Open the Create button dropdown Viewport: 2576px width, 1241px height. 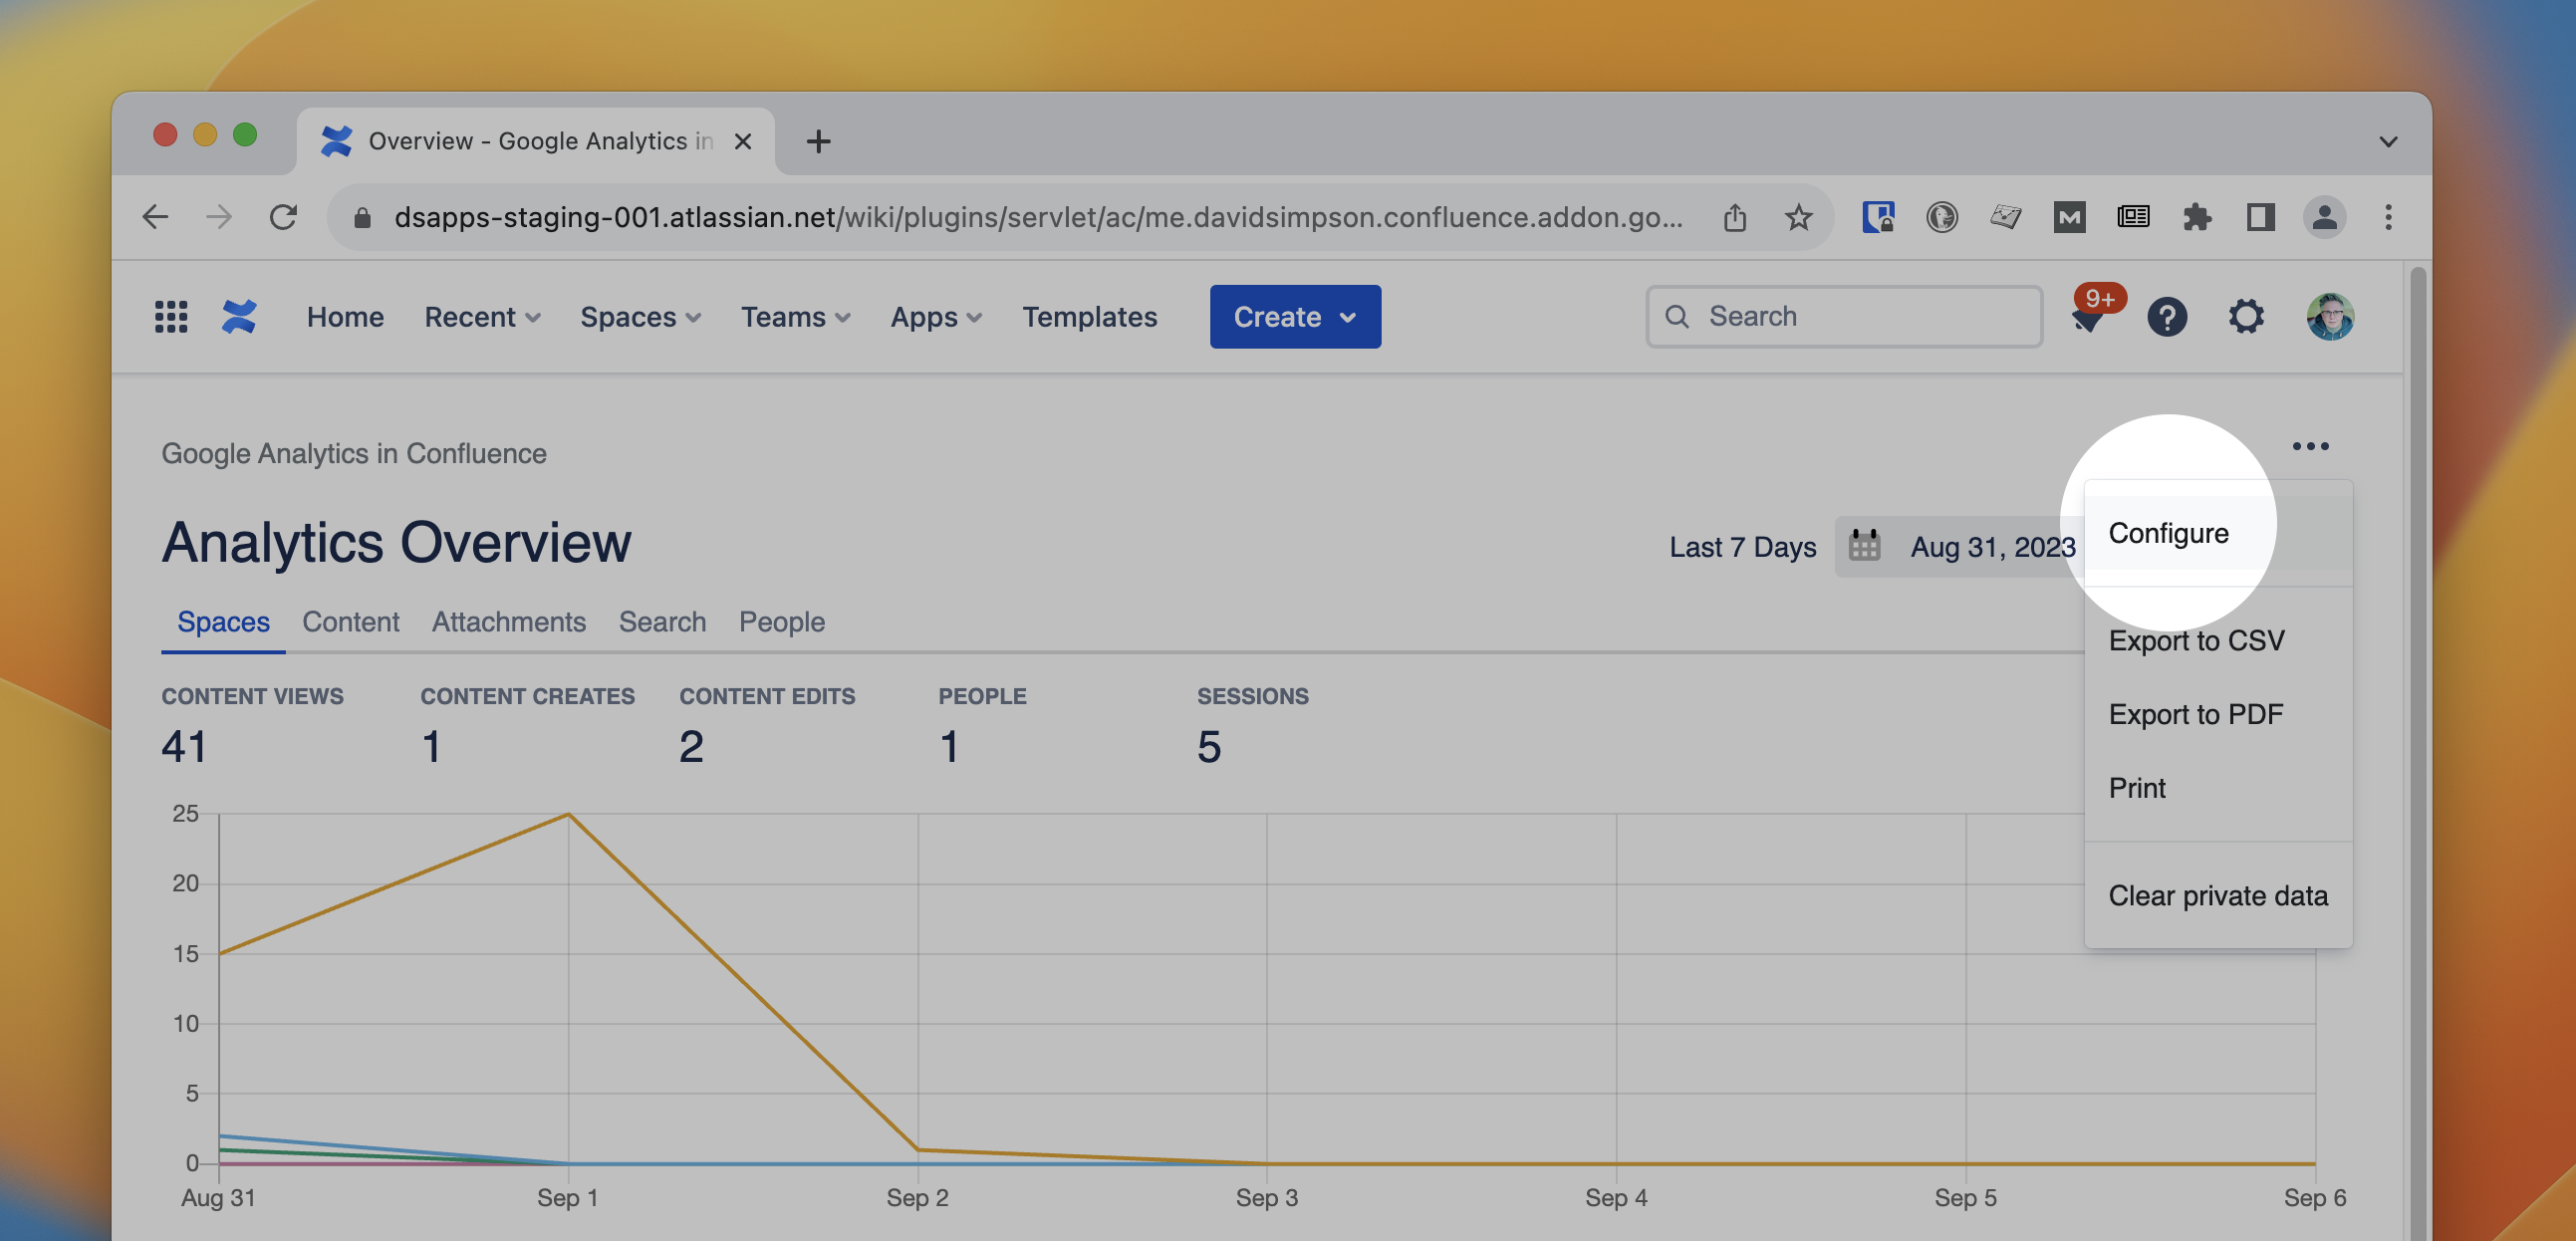[1294, 317]
